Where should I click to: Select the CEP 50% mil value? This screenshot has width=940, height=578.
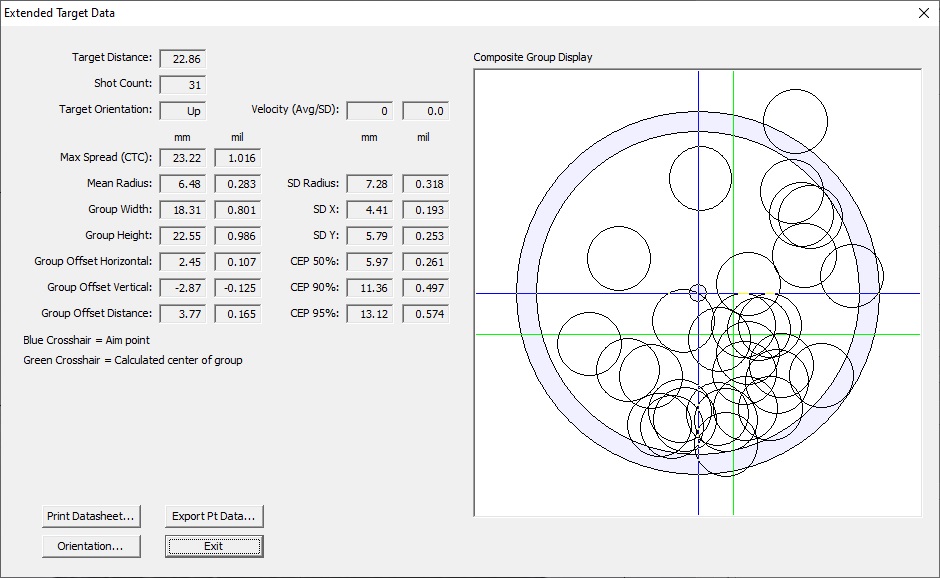(x=426, y=262)
